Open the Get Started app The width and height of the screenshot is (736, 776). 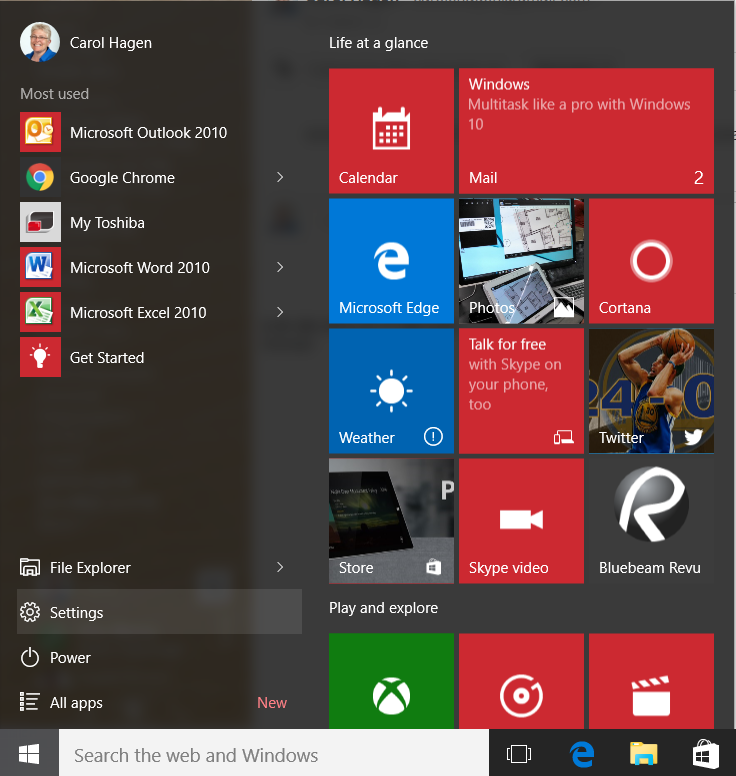(159, 357)
